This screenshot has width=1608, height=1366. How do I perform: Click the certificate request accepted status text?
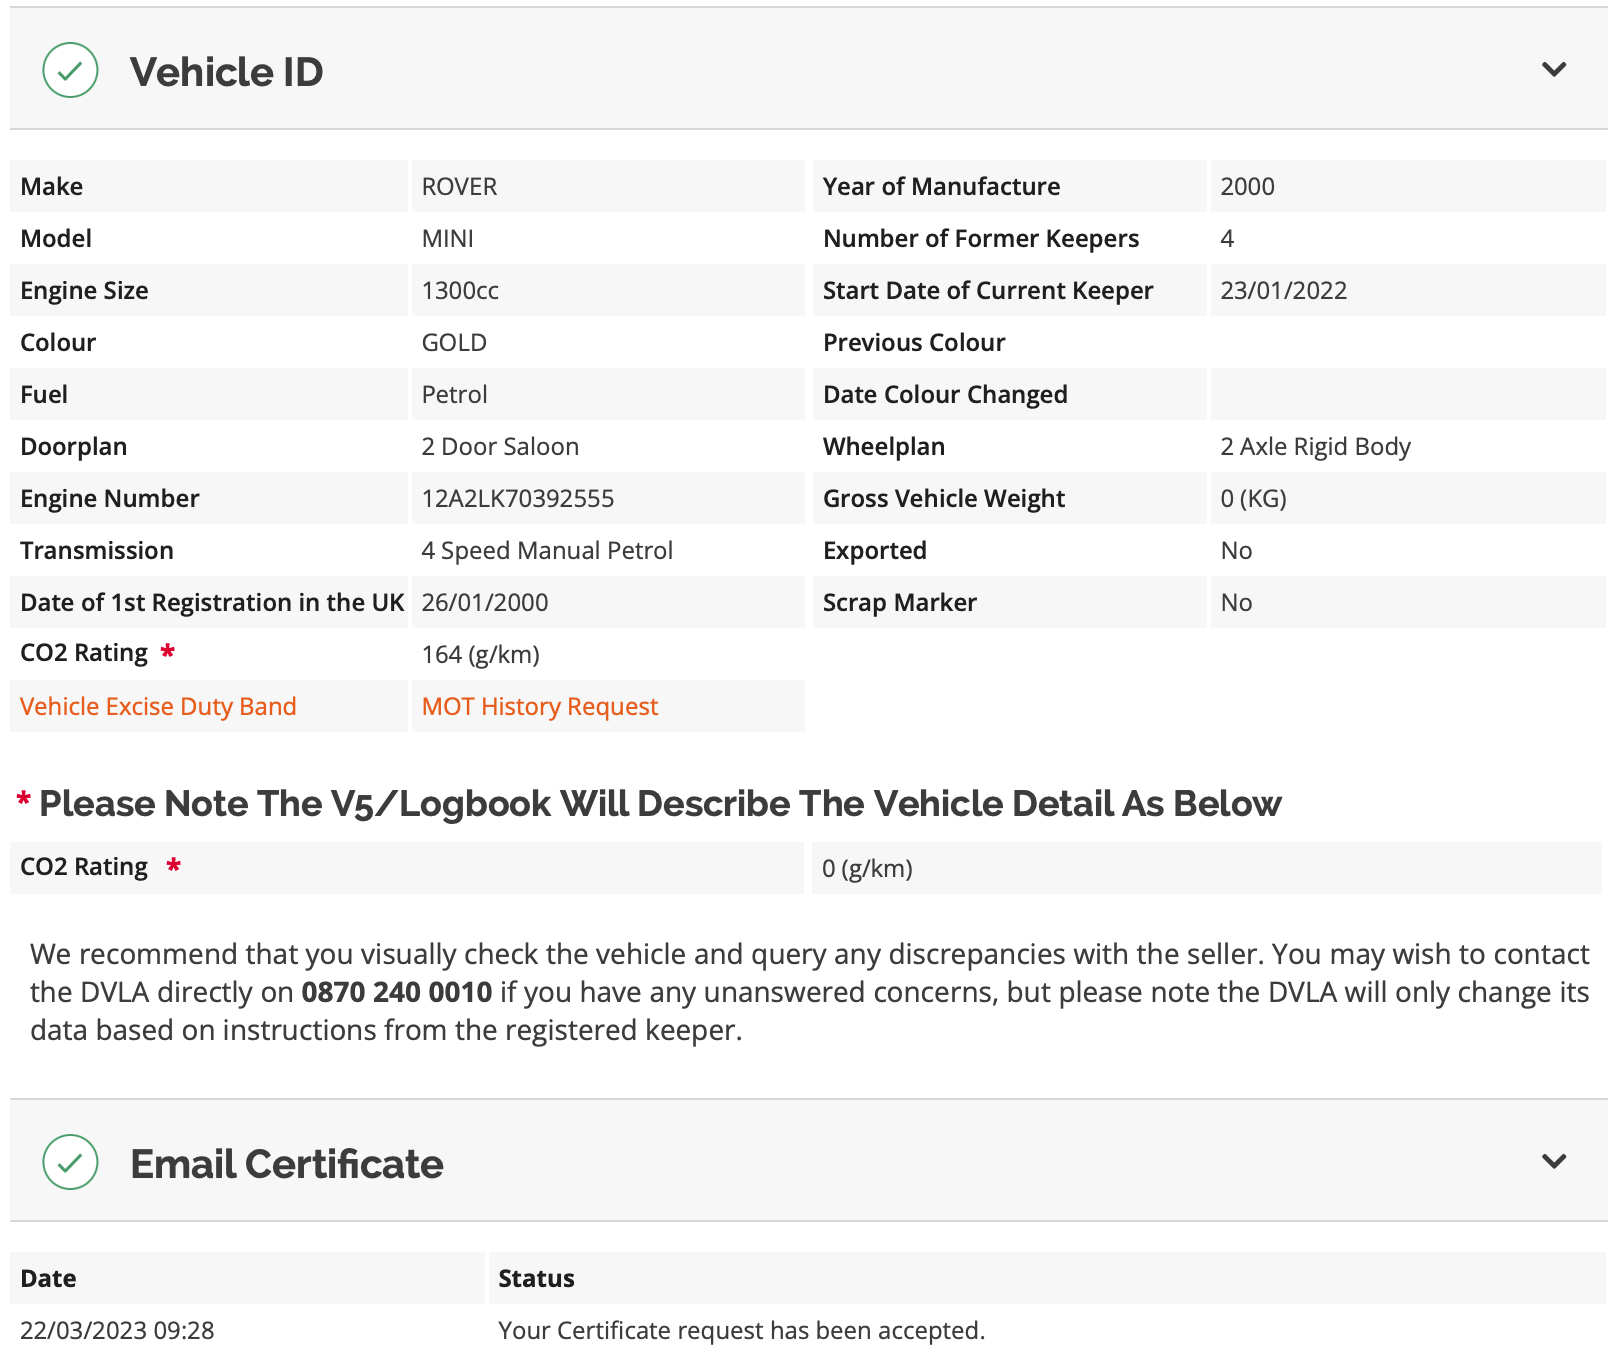coord(742,1330)
